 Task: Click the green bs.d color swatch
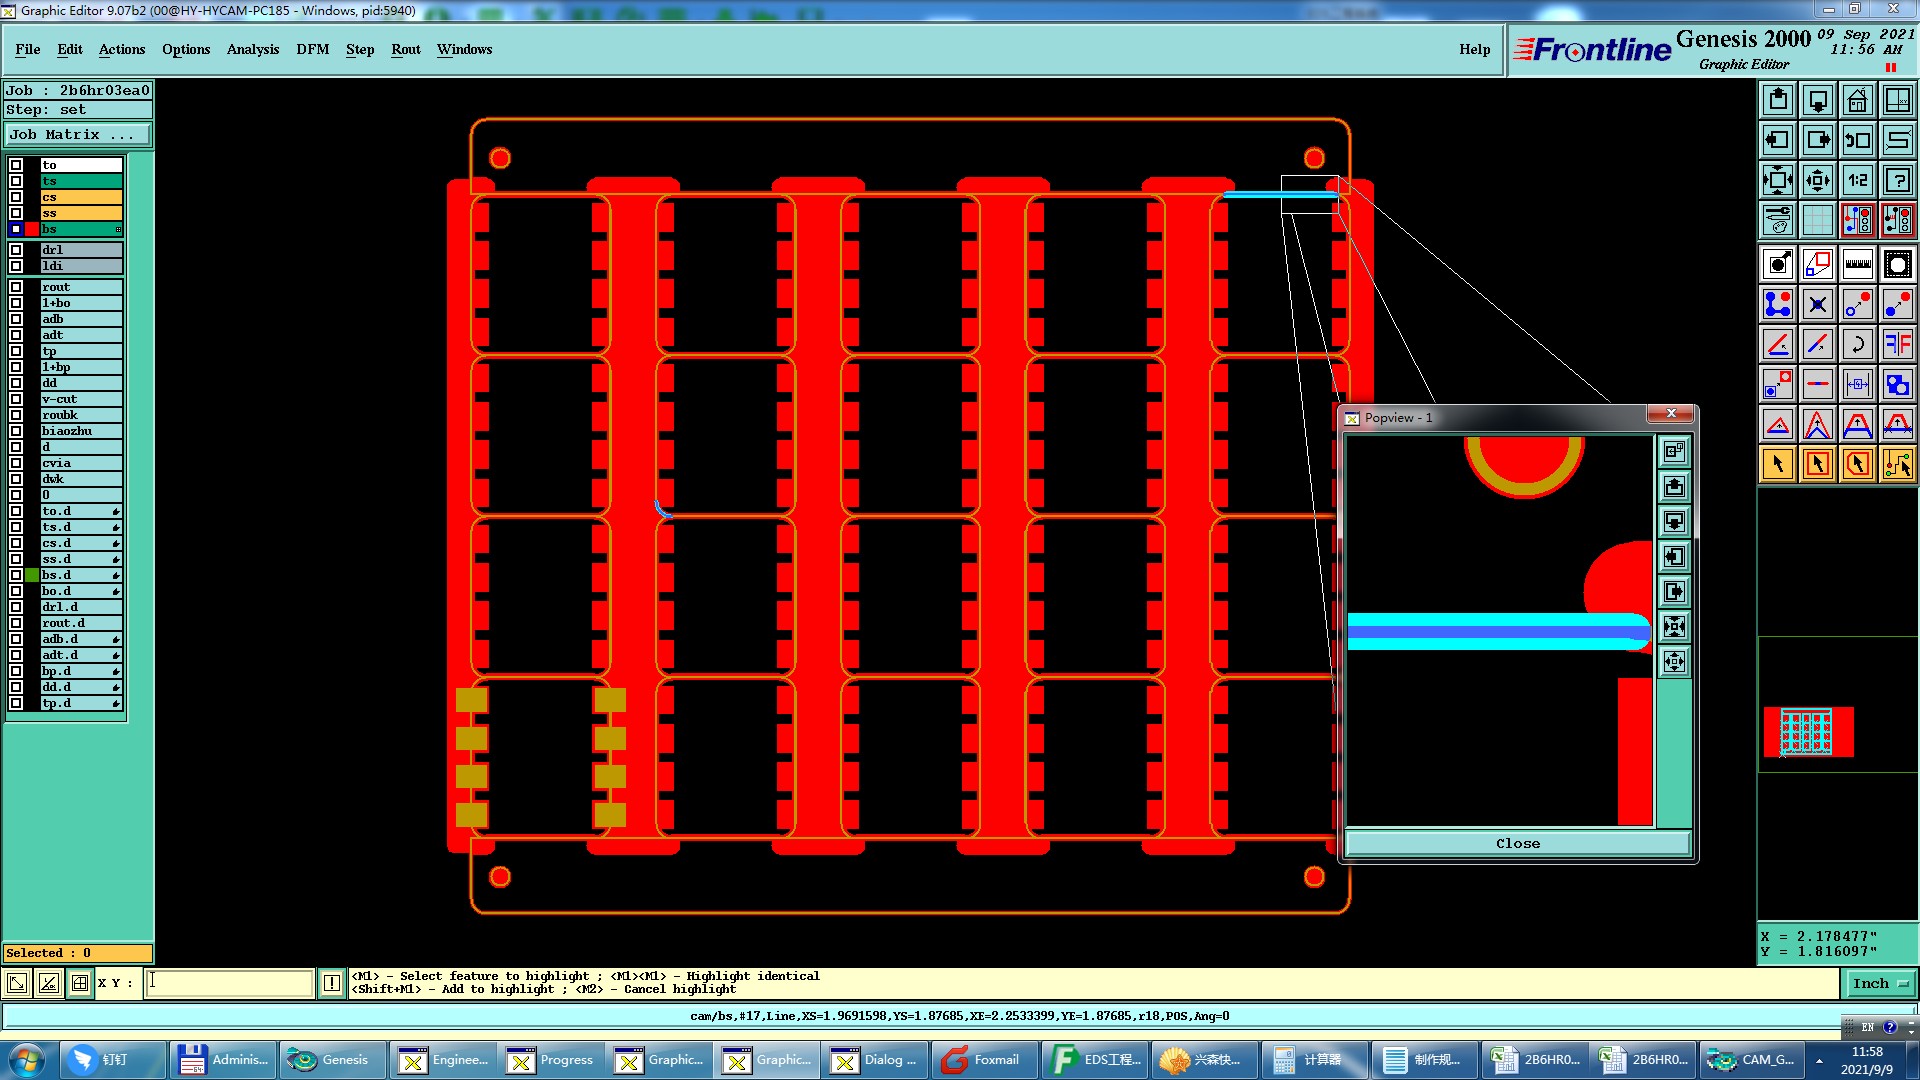pos(32,575)
